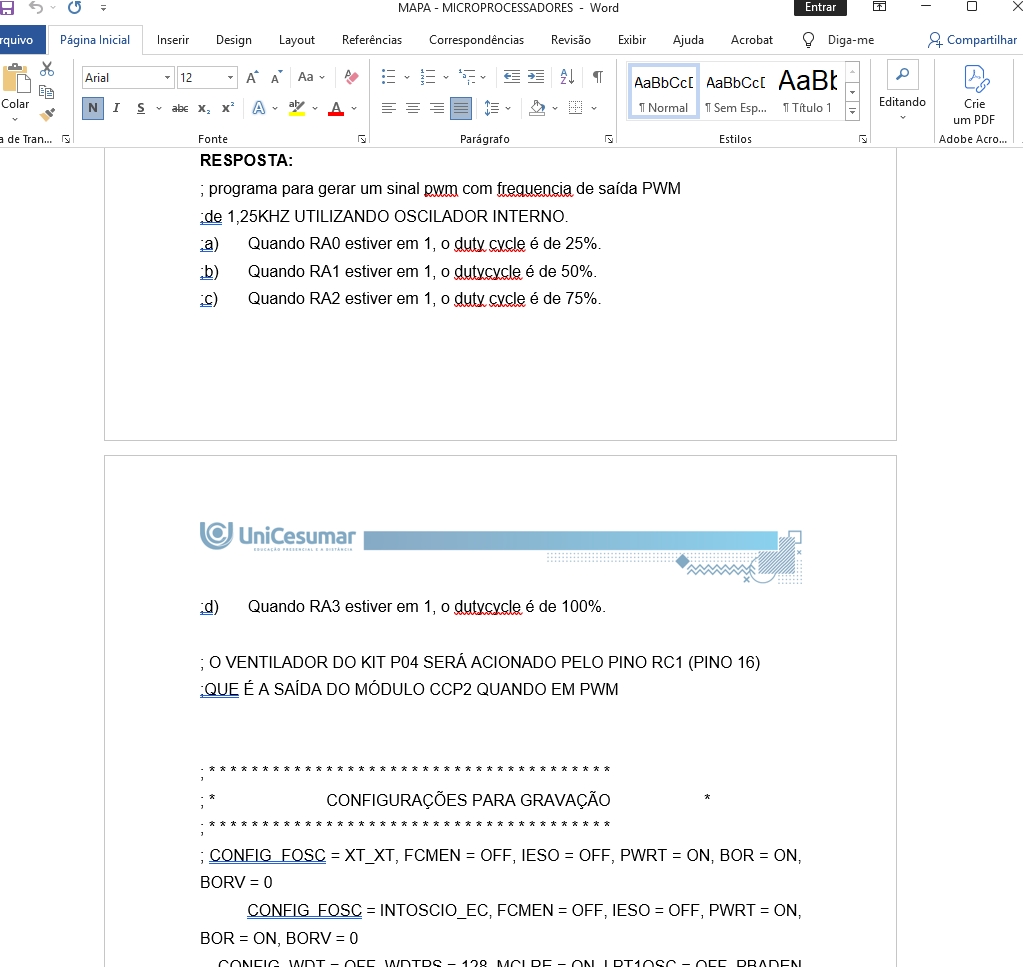1023x967 pixels.
Task: Click the Entrar sign-in button
Action: [820, 8]
